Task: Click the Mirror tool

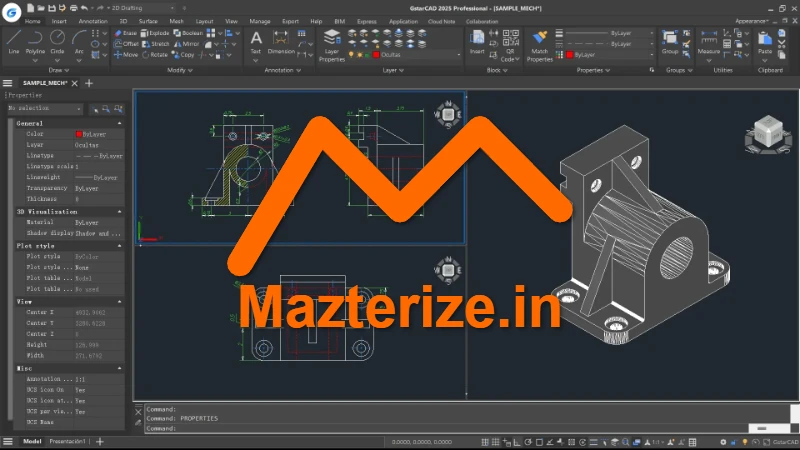Action: coord(186,44)
